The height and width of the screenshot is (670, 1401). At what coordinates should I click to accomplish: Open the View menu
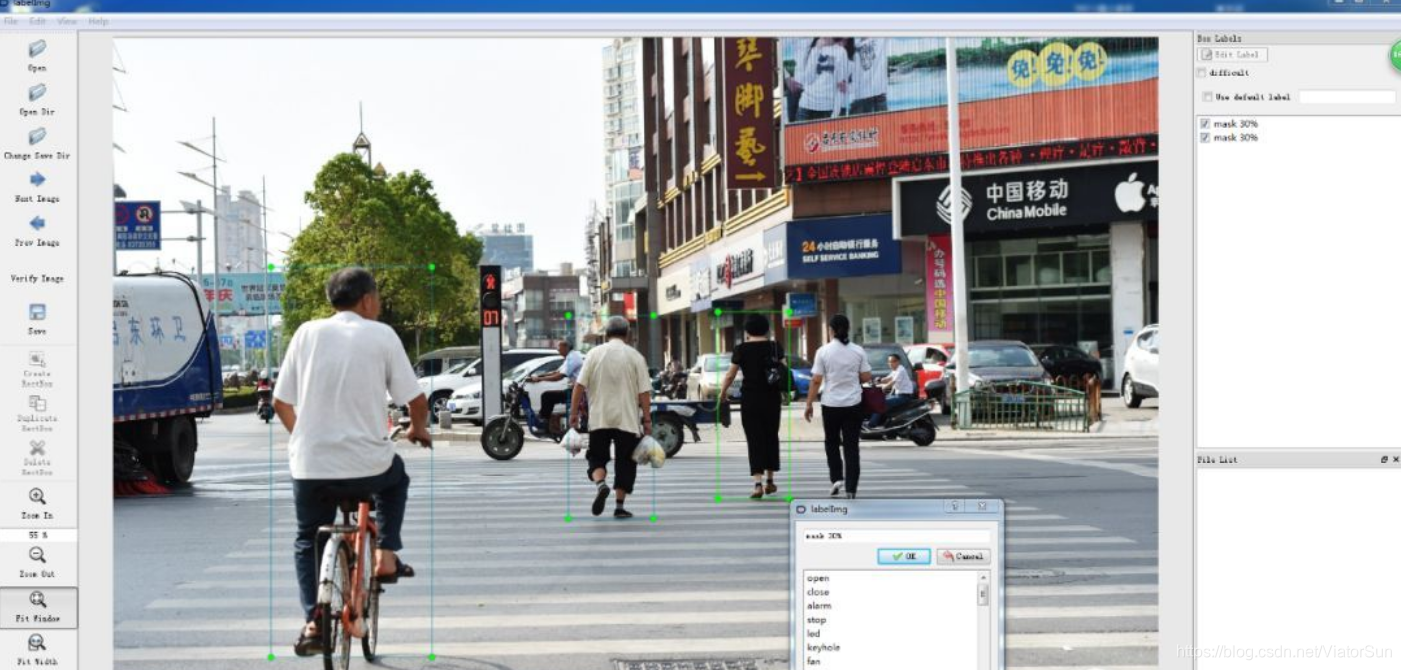click(67, 21)
